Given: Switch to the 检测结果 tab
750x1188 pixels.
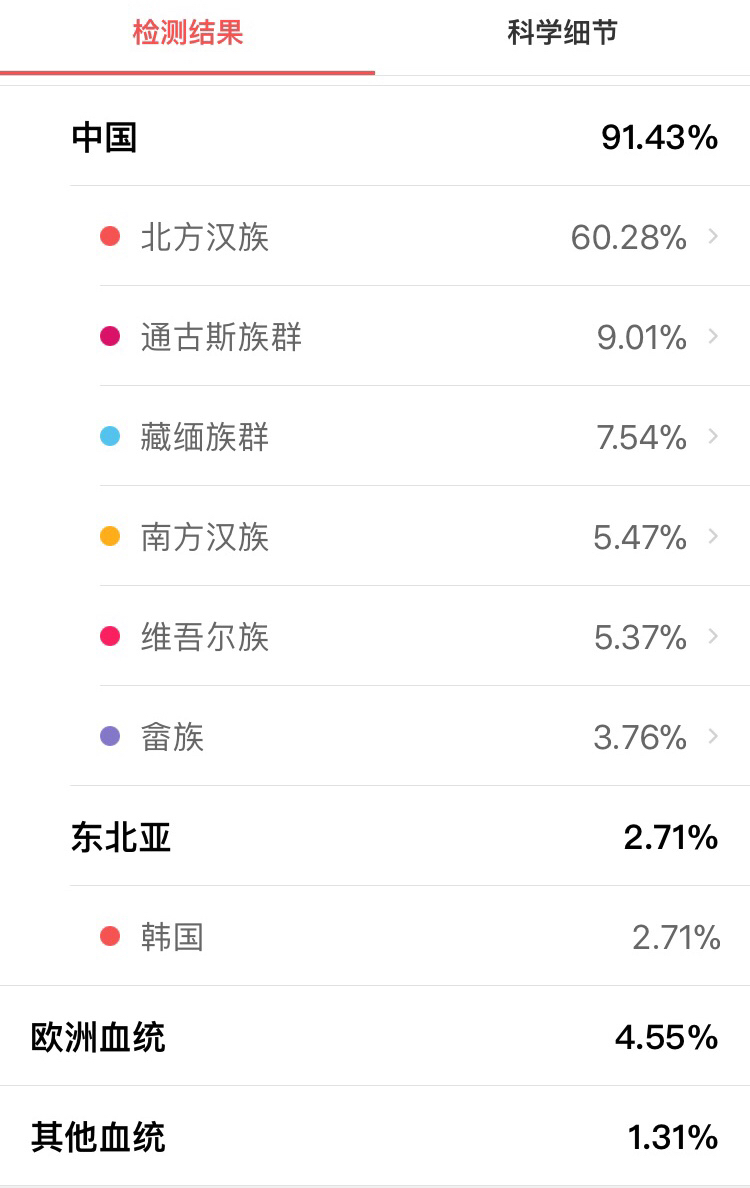Looking at the screenshot, I should tap(188, 33).
